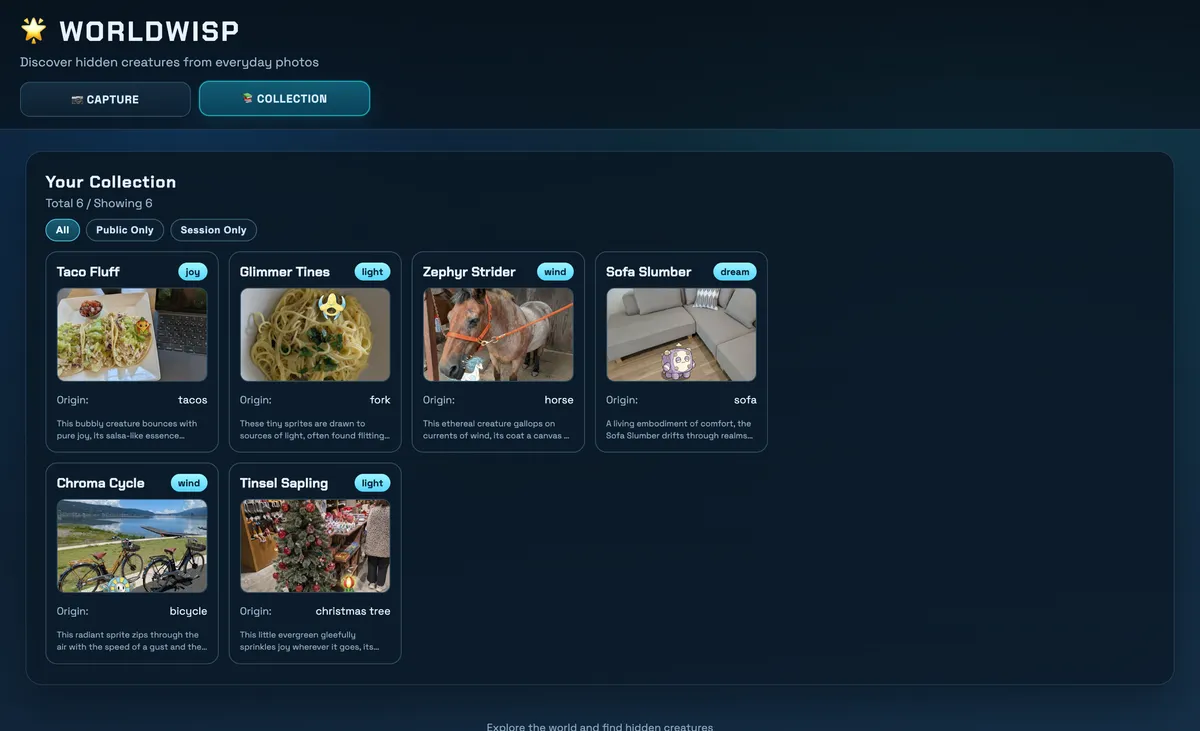Select the light badge on Glimmer Tines
The image size is (1200, 731).
click(372, 271)
